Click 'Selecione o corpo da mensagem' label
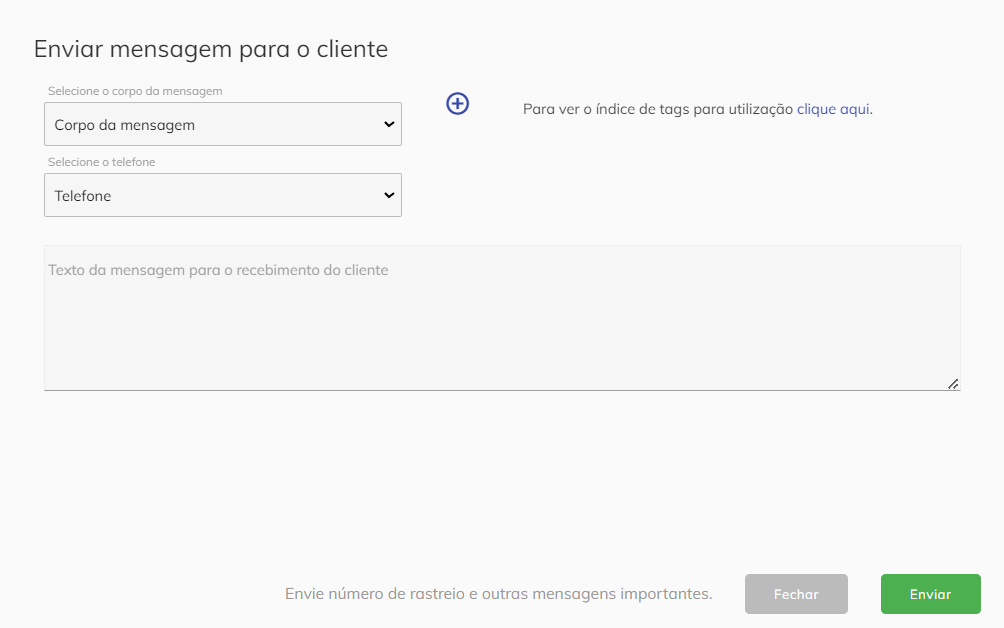This screenshot has width=1004, height=628. click(135, 91)
